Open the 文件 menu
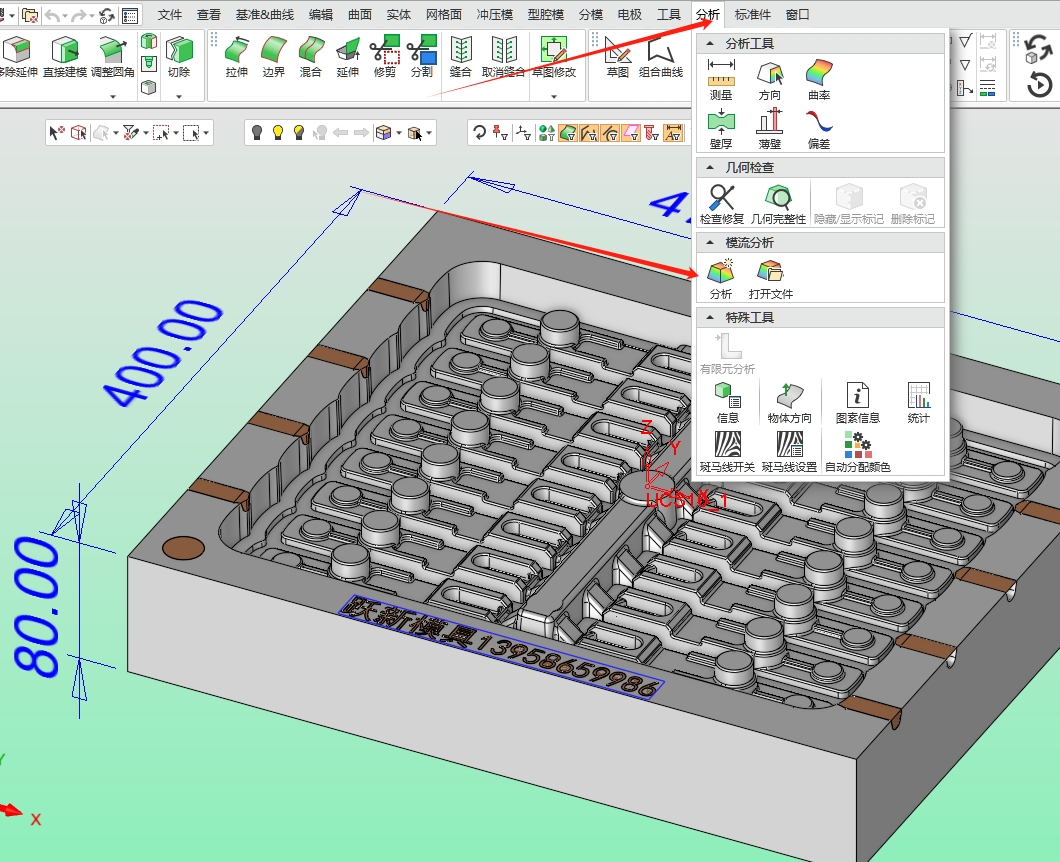 point(170,14)
